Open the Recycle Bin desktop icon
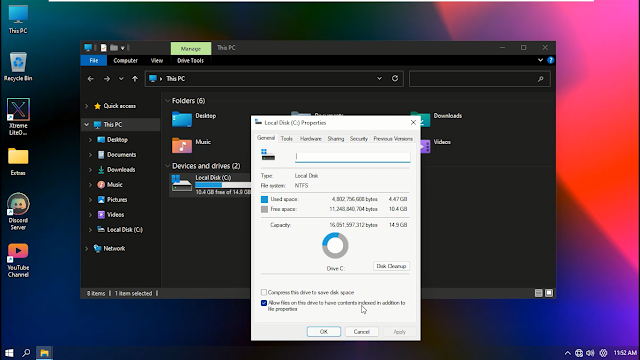The height and width of the screenshot is (360, 640). [18, 67]
